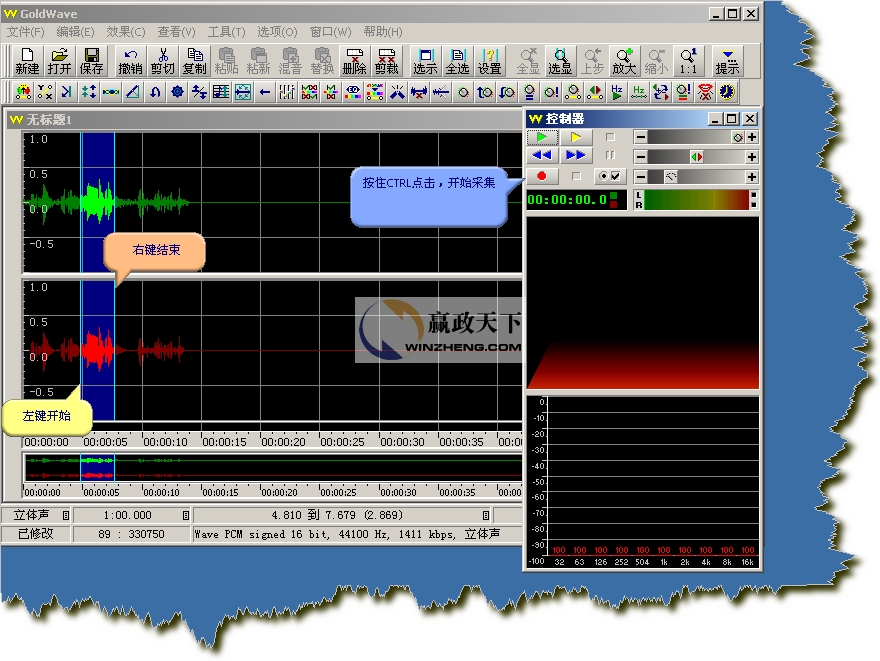880x661 pixels.
Task: Save the audio using the 保存 icon
Action: point(91,61)
